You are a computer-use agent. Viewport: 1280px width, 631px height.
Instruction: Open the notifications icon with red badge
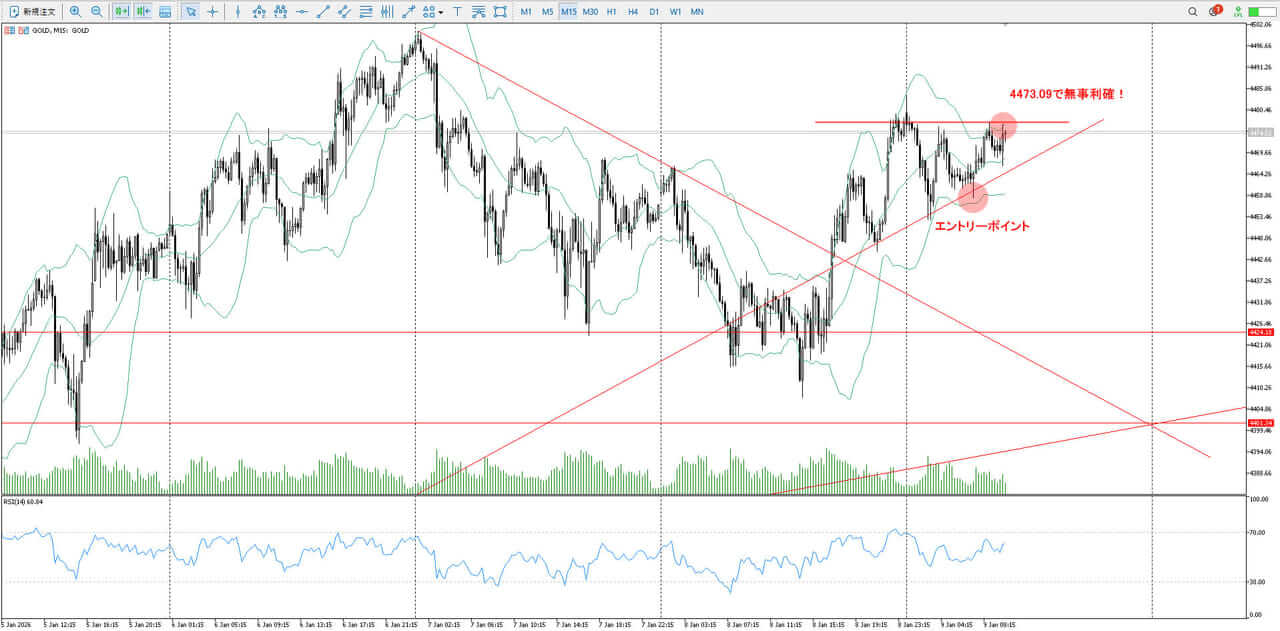click(1214, 12)
